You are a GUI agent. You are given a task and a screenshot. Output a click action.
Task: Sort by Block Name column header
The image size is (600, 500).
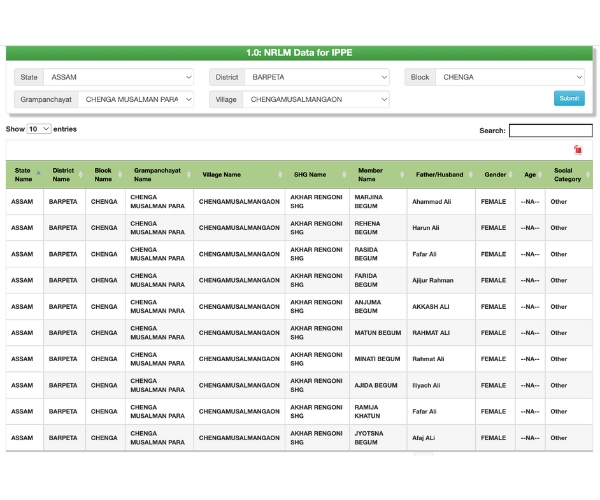pyautogui.click(x=104, y=174)
